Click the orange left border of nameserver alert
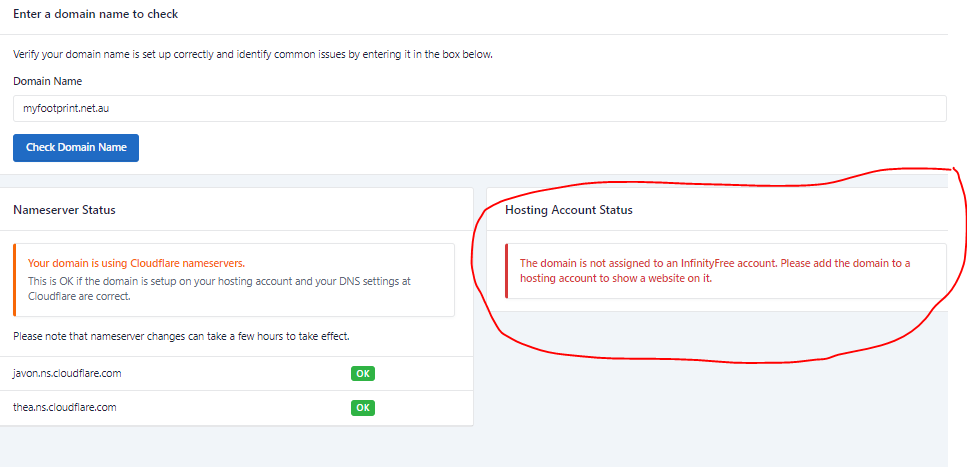 [x=15, y=279]
